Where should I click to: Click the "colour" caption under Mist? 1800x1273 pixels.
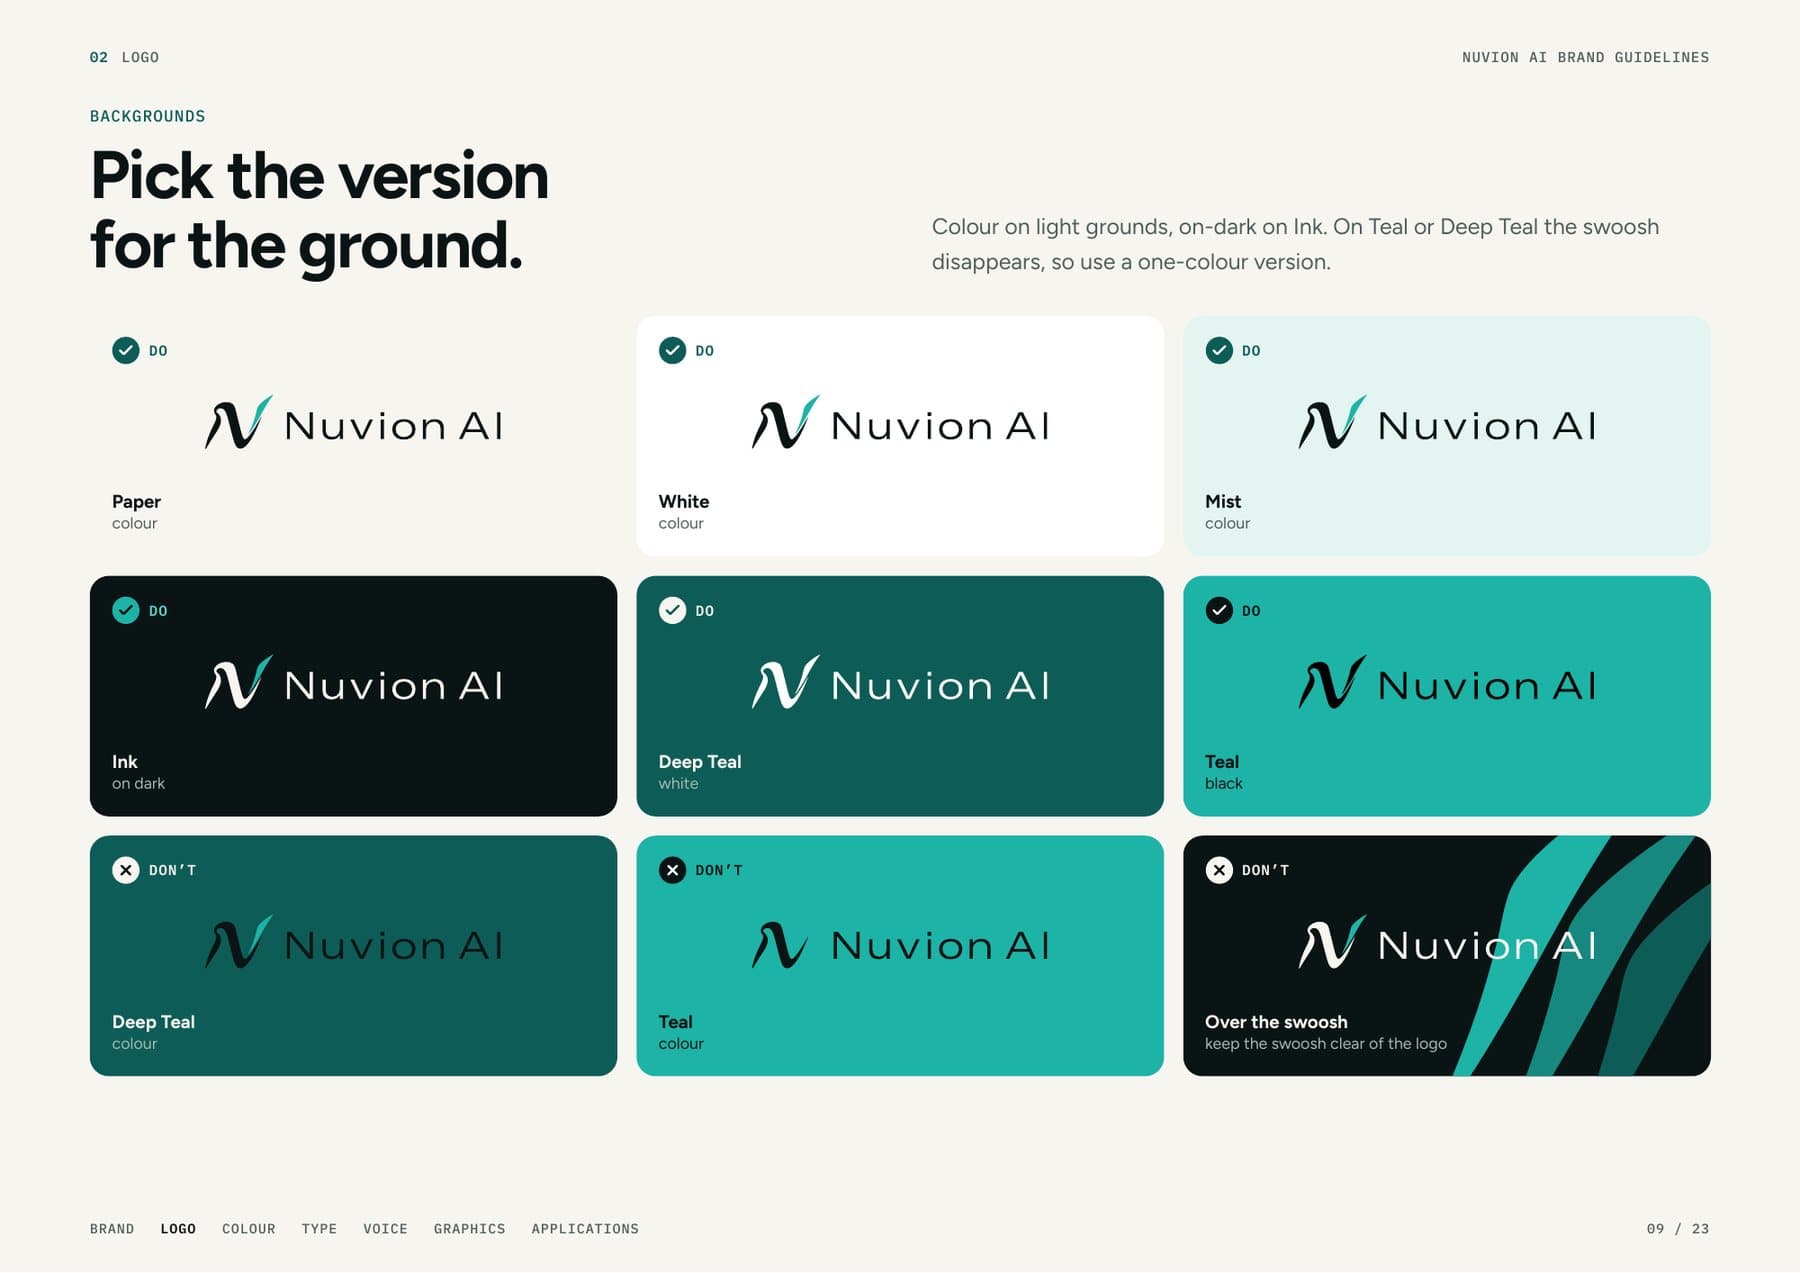point(1227,523)
